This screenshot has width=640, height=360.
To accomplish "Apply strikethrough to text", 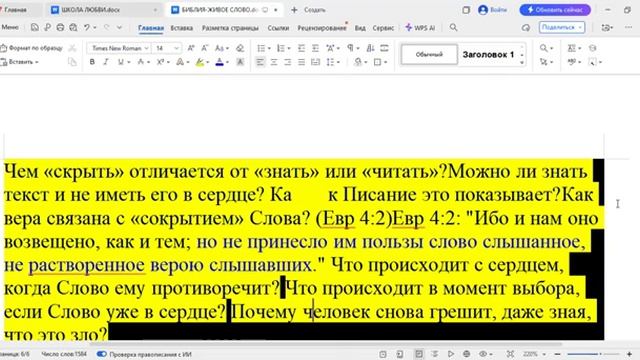I will [140, 62].
